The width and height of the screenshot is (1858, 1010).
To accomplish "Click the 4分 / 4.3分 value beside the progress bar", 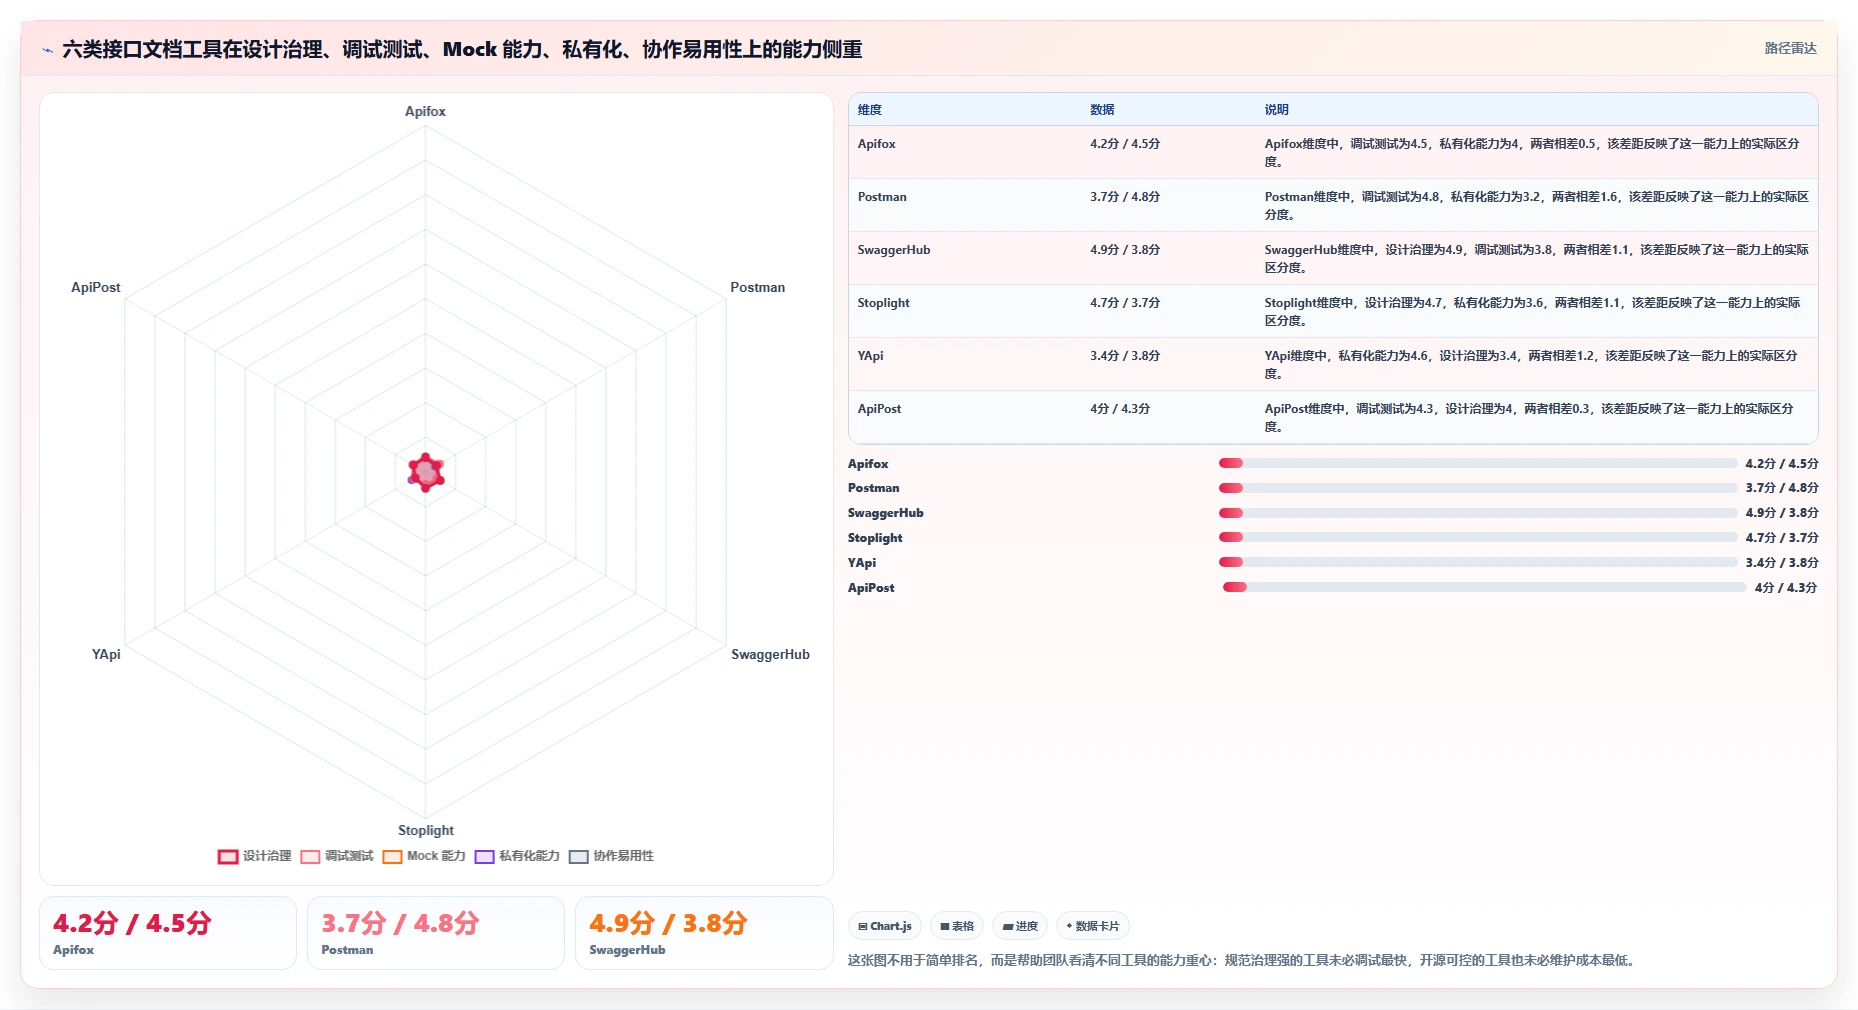I will click(x=1786, y=588).
